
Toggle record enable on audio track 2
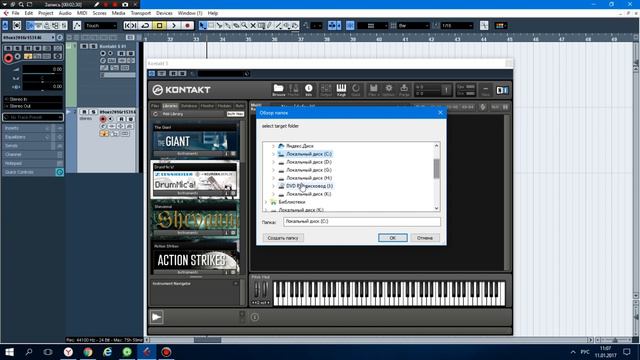pos(103,119)
